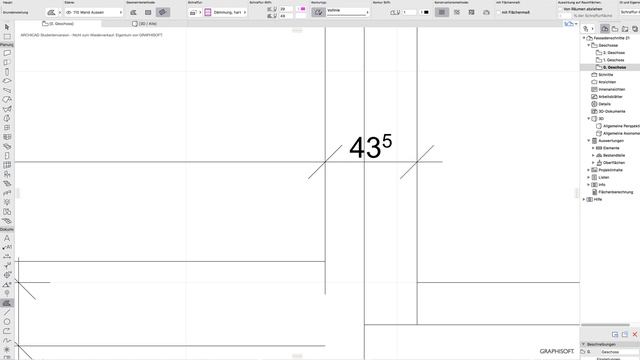Screen dimensions: 640x360
Task: Select the Spline tool in the toolbox
Action: pyautogui.click(x=7, y=340)
